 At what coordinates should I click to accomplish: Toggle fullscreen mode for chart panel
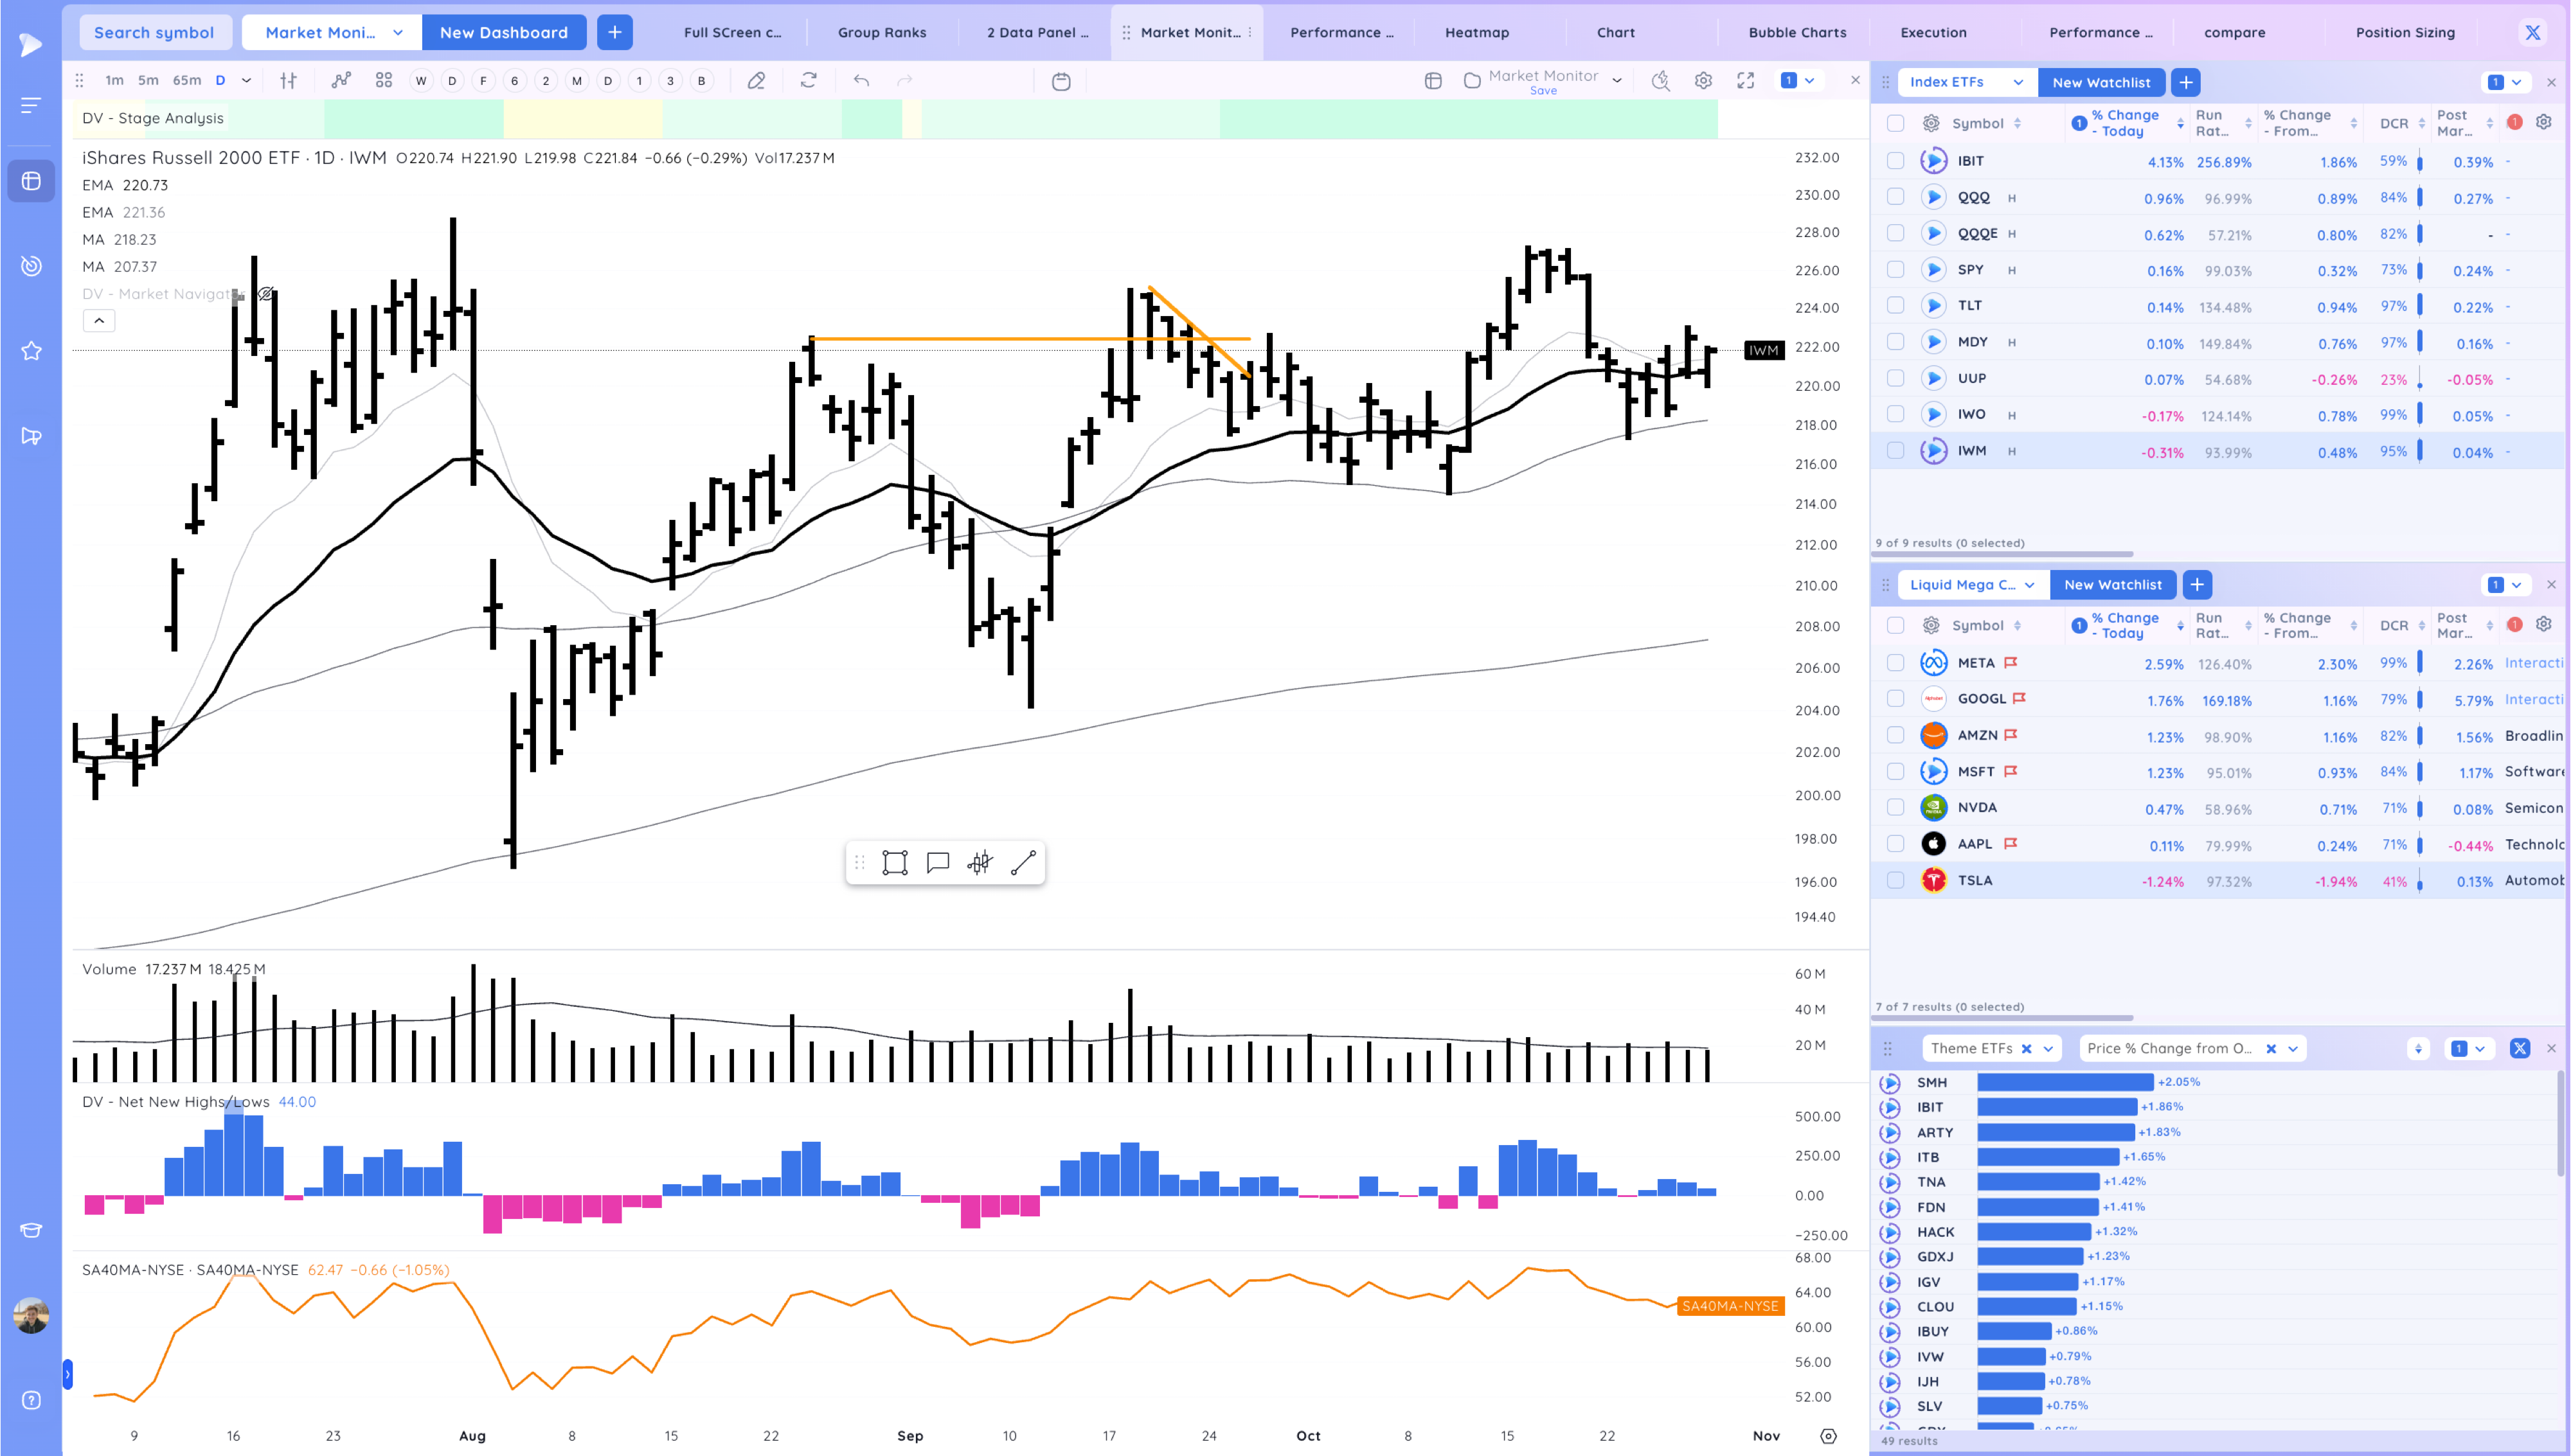[1745, 81]
